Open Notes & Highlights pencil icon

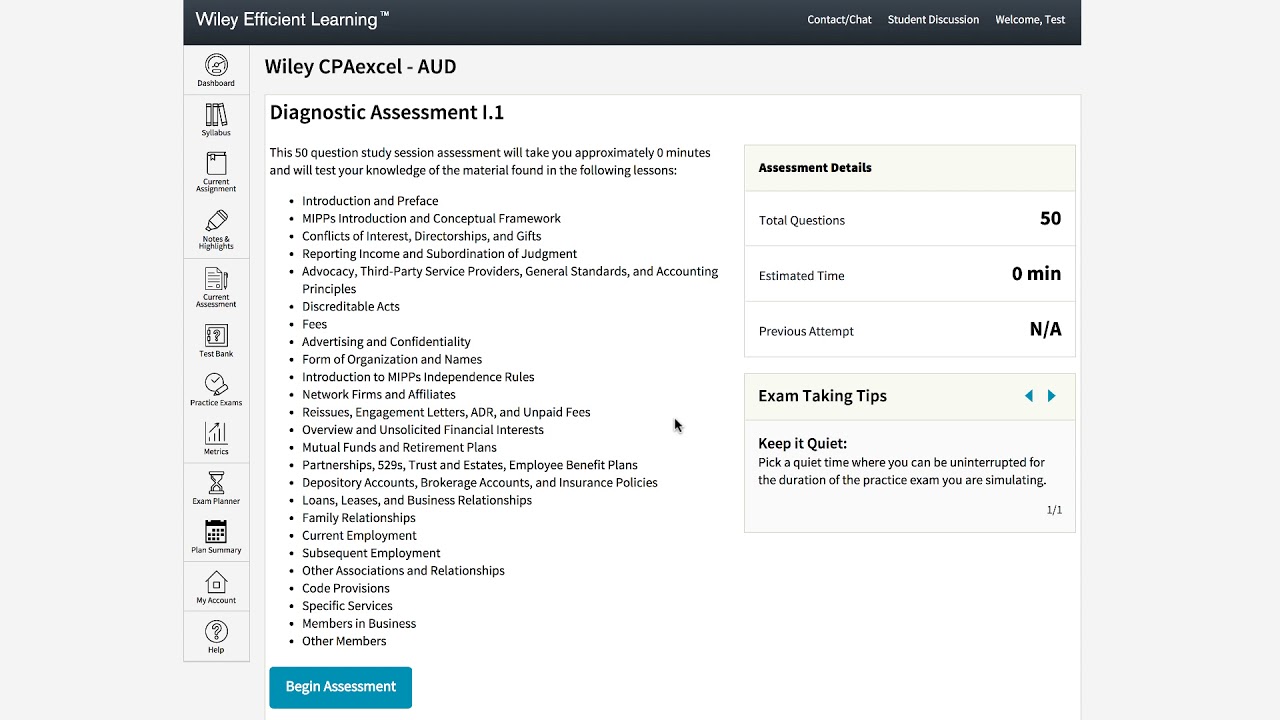point(216,221)
